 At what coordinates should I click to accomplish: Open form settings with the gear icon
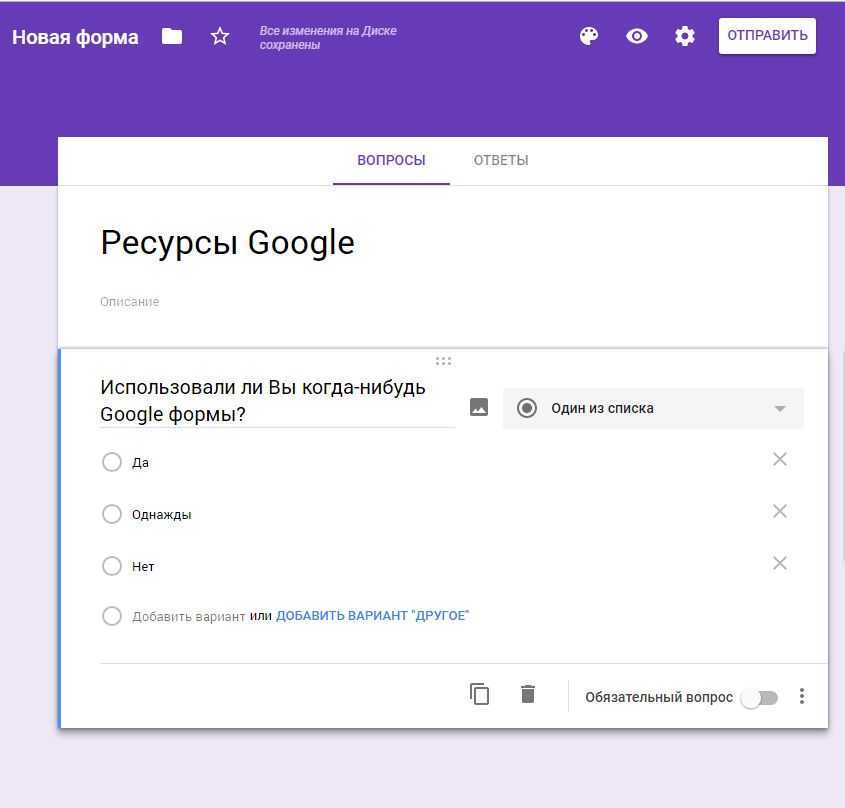click(x=684, y=36)
